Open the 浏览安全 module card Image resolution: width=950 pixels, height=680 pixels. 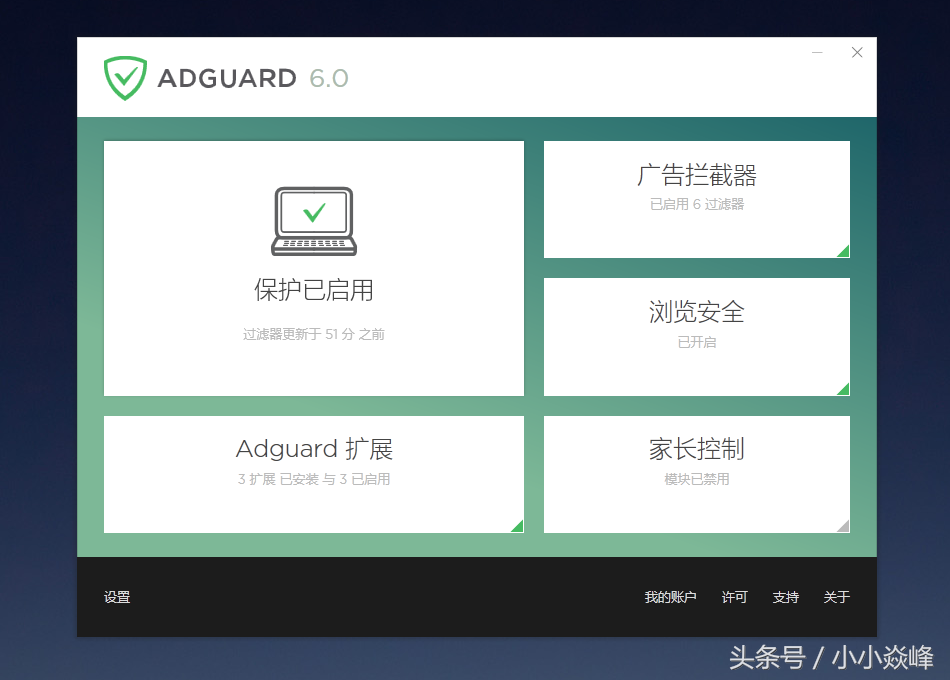coord(697,337)
